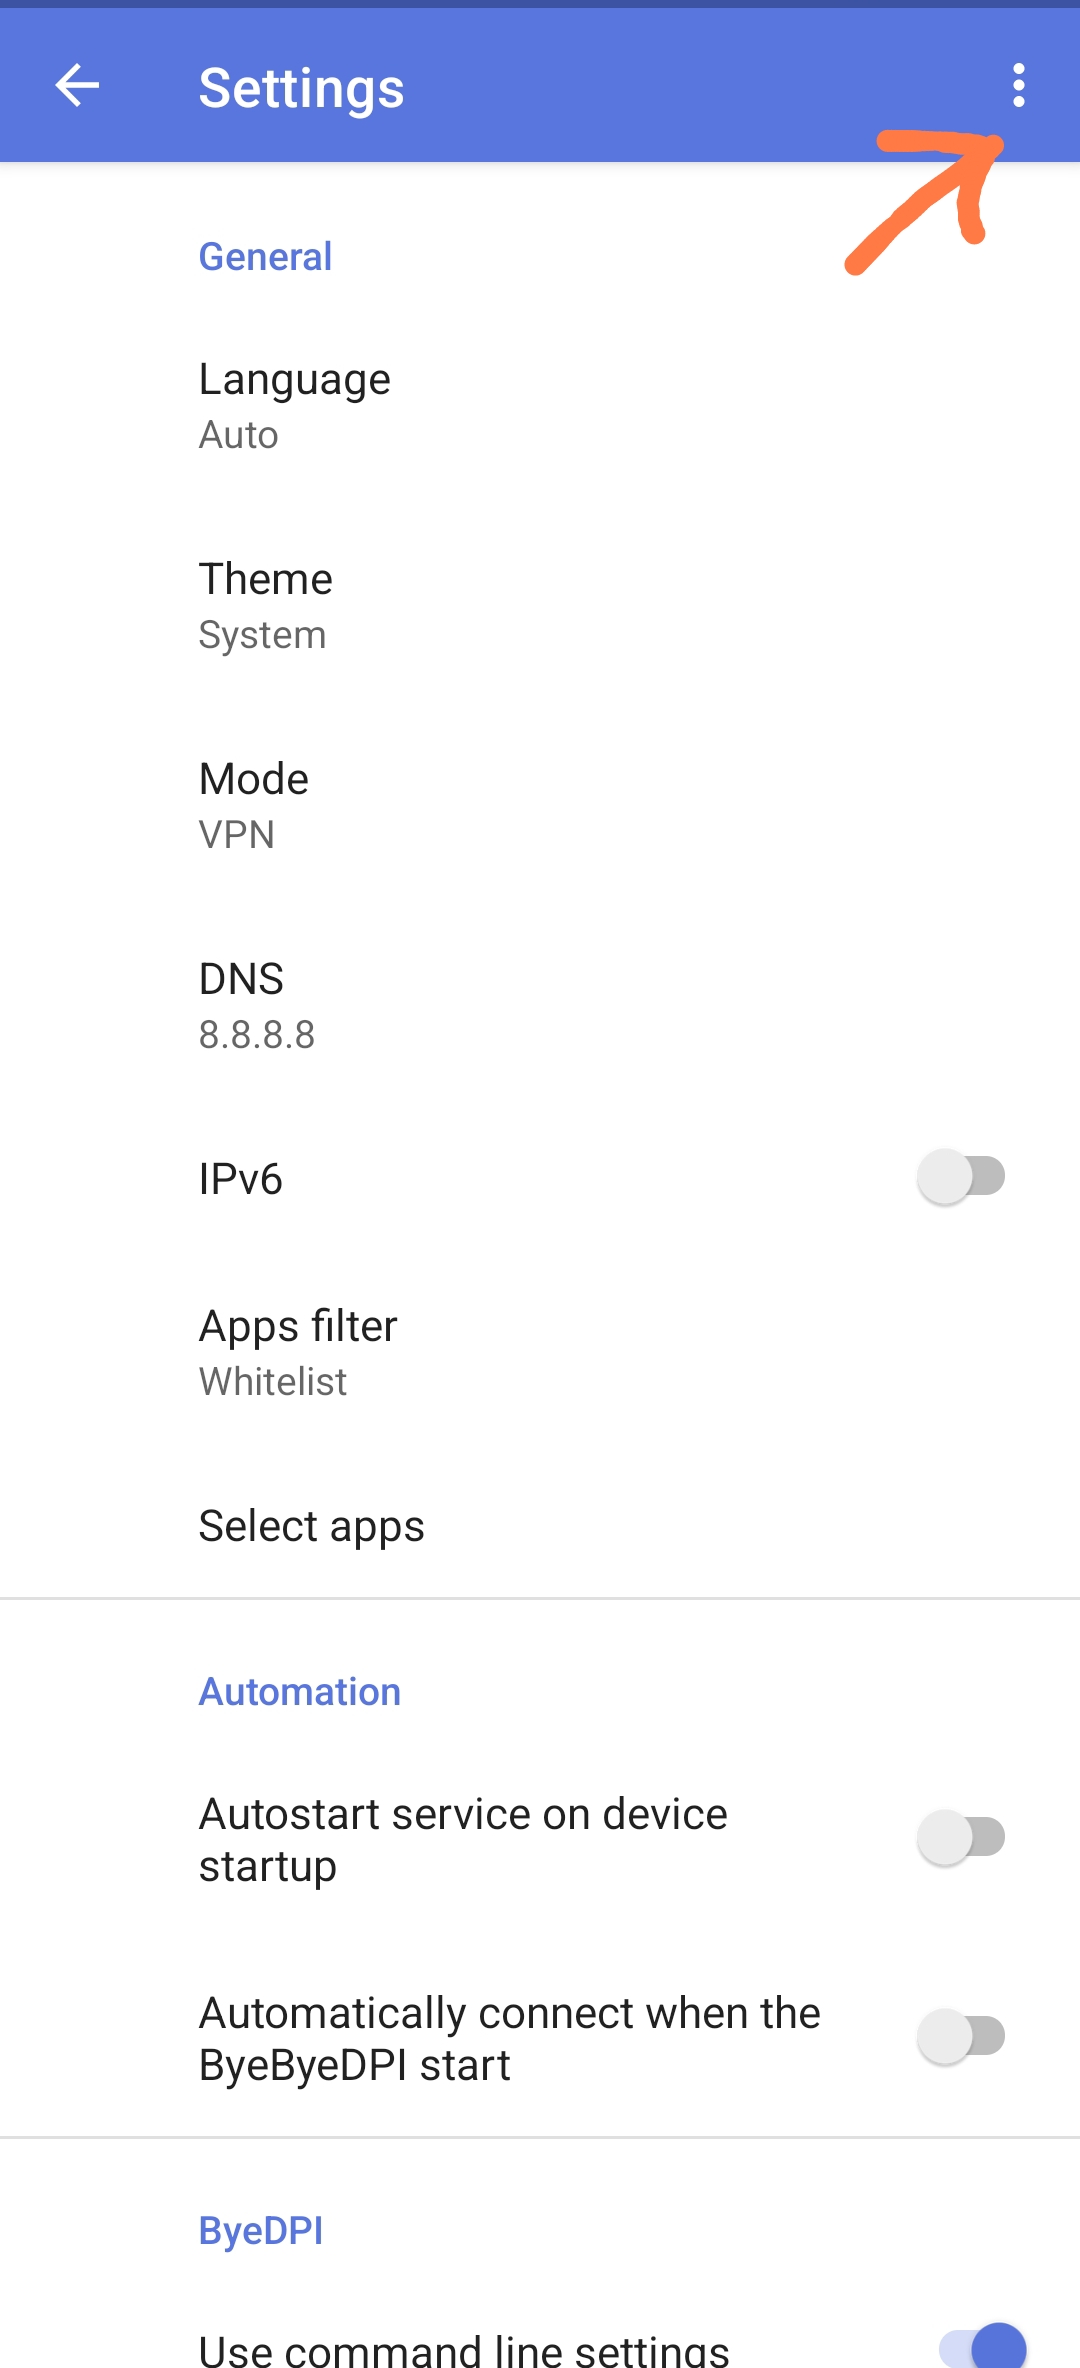Toggle the IPv6 switch
Viewport: 1080px width, 2368px height.
click(960, 1177)
